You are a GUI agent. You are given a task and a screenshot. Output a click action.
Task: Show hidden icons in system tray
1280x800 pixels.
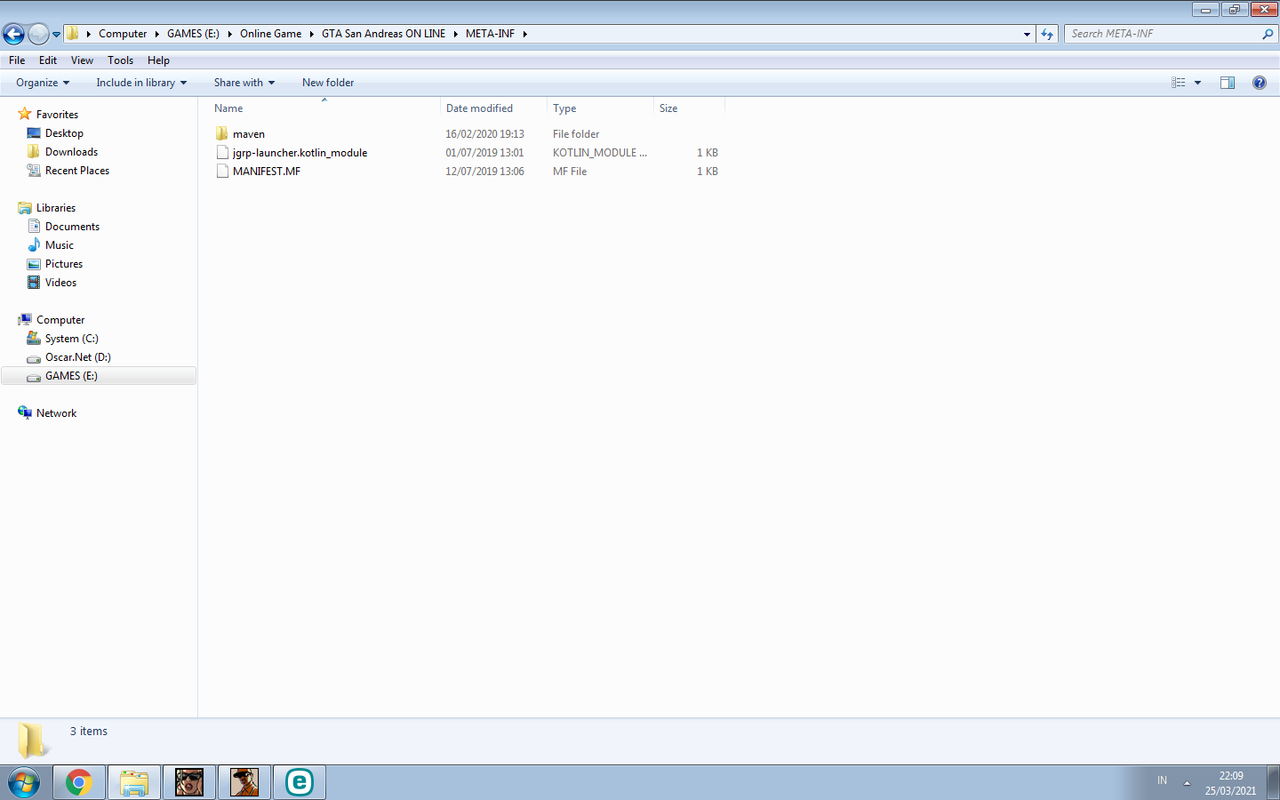(x=1187, y=782)
